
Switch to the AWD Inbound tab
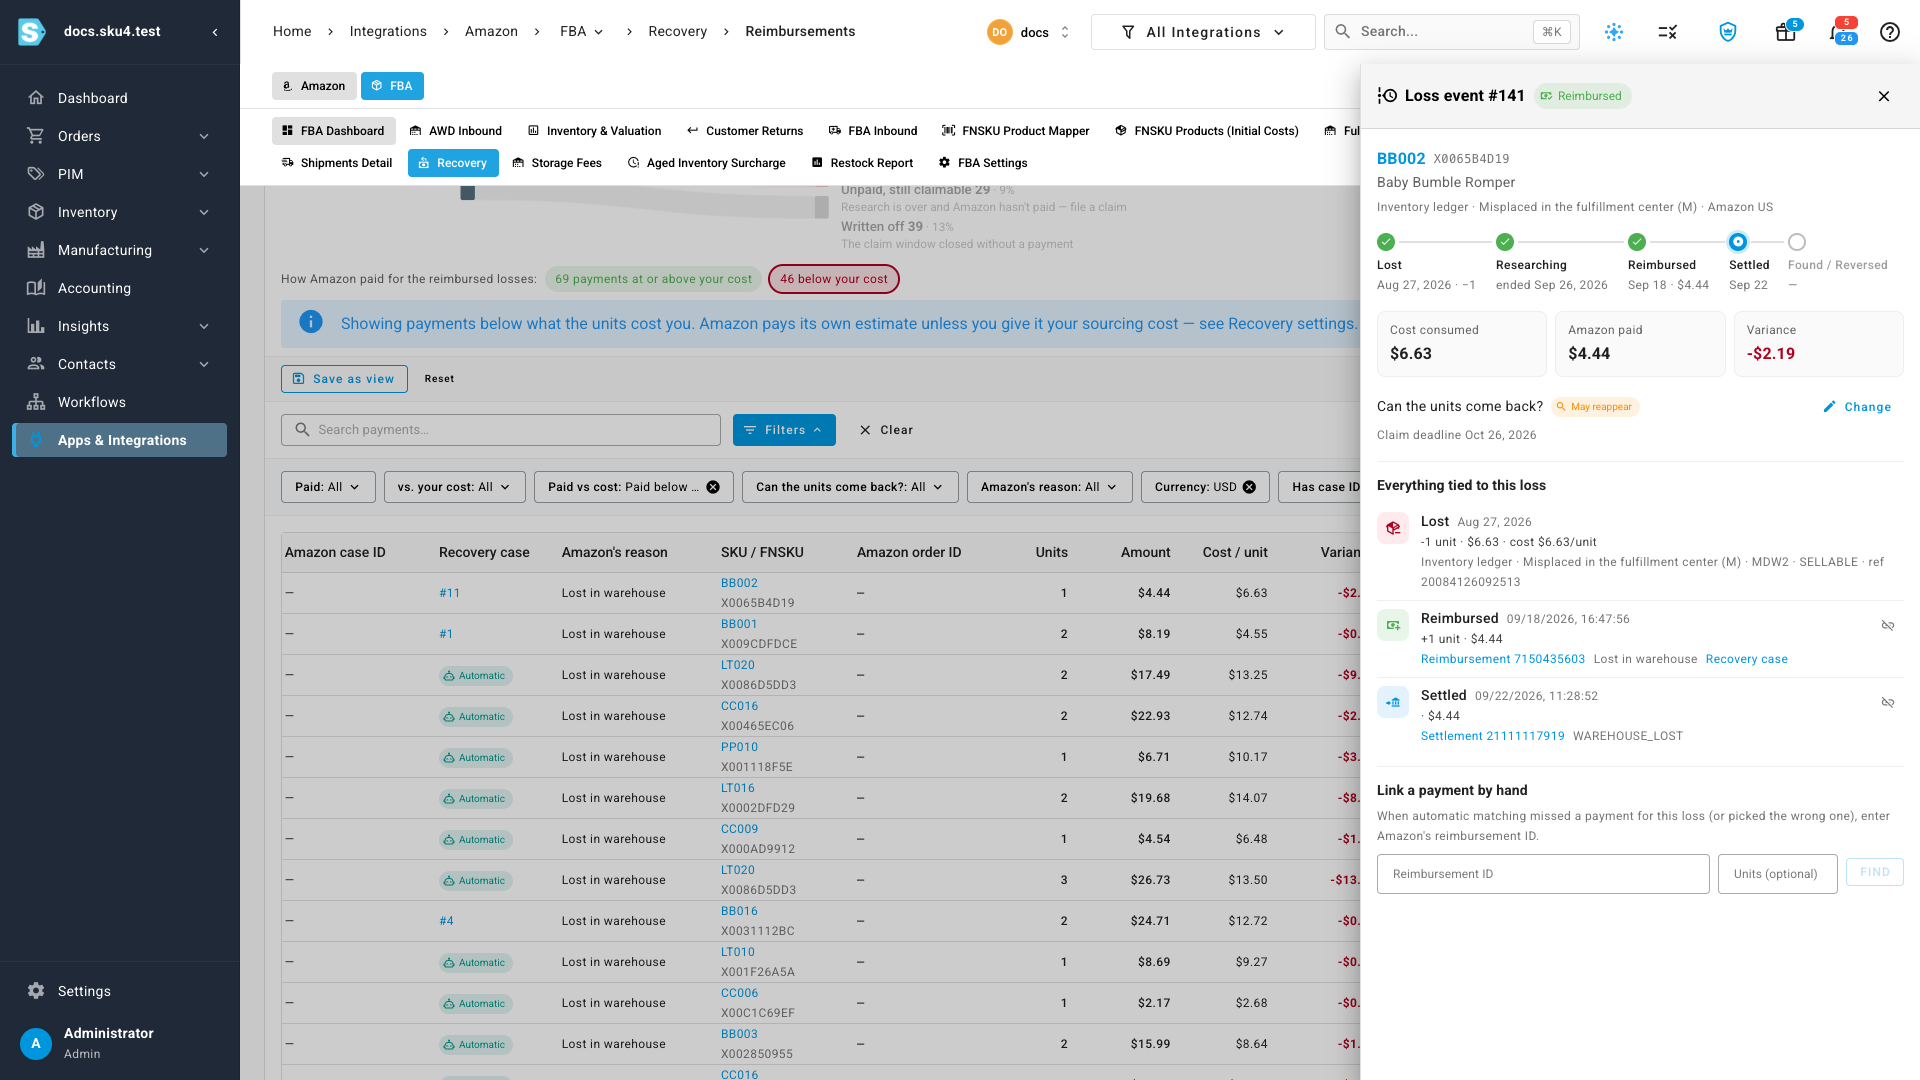456,131
